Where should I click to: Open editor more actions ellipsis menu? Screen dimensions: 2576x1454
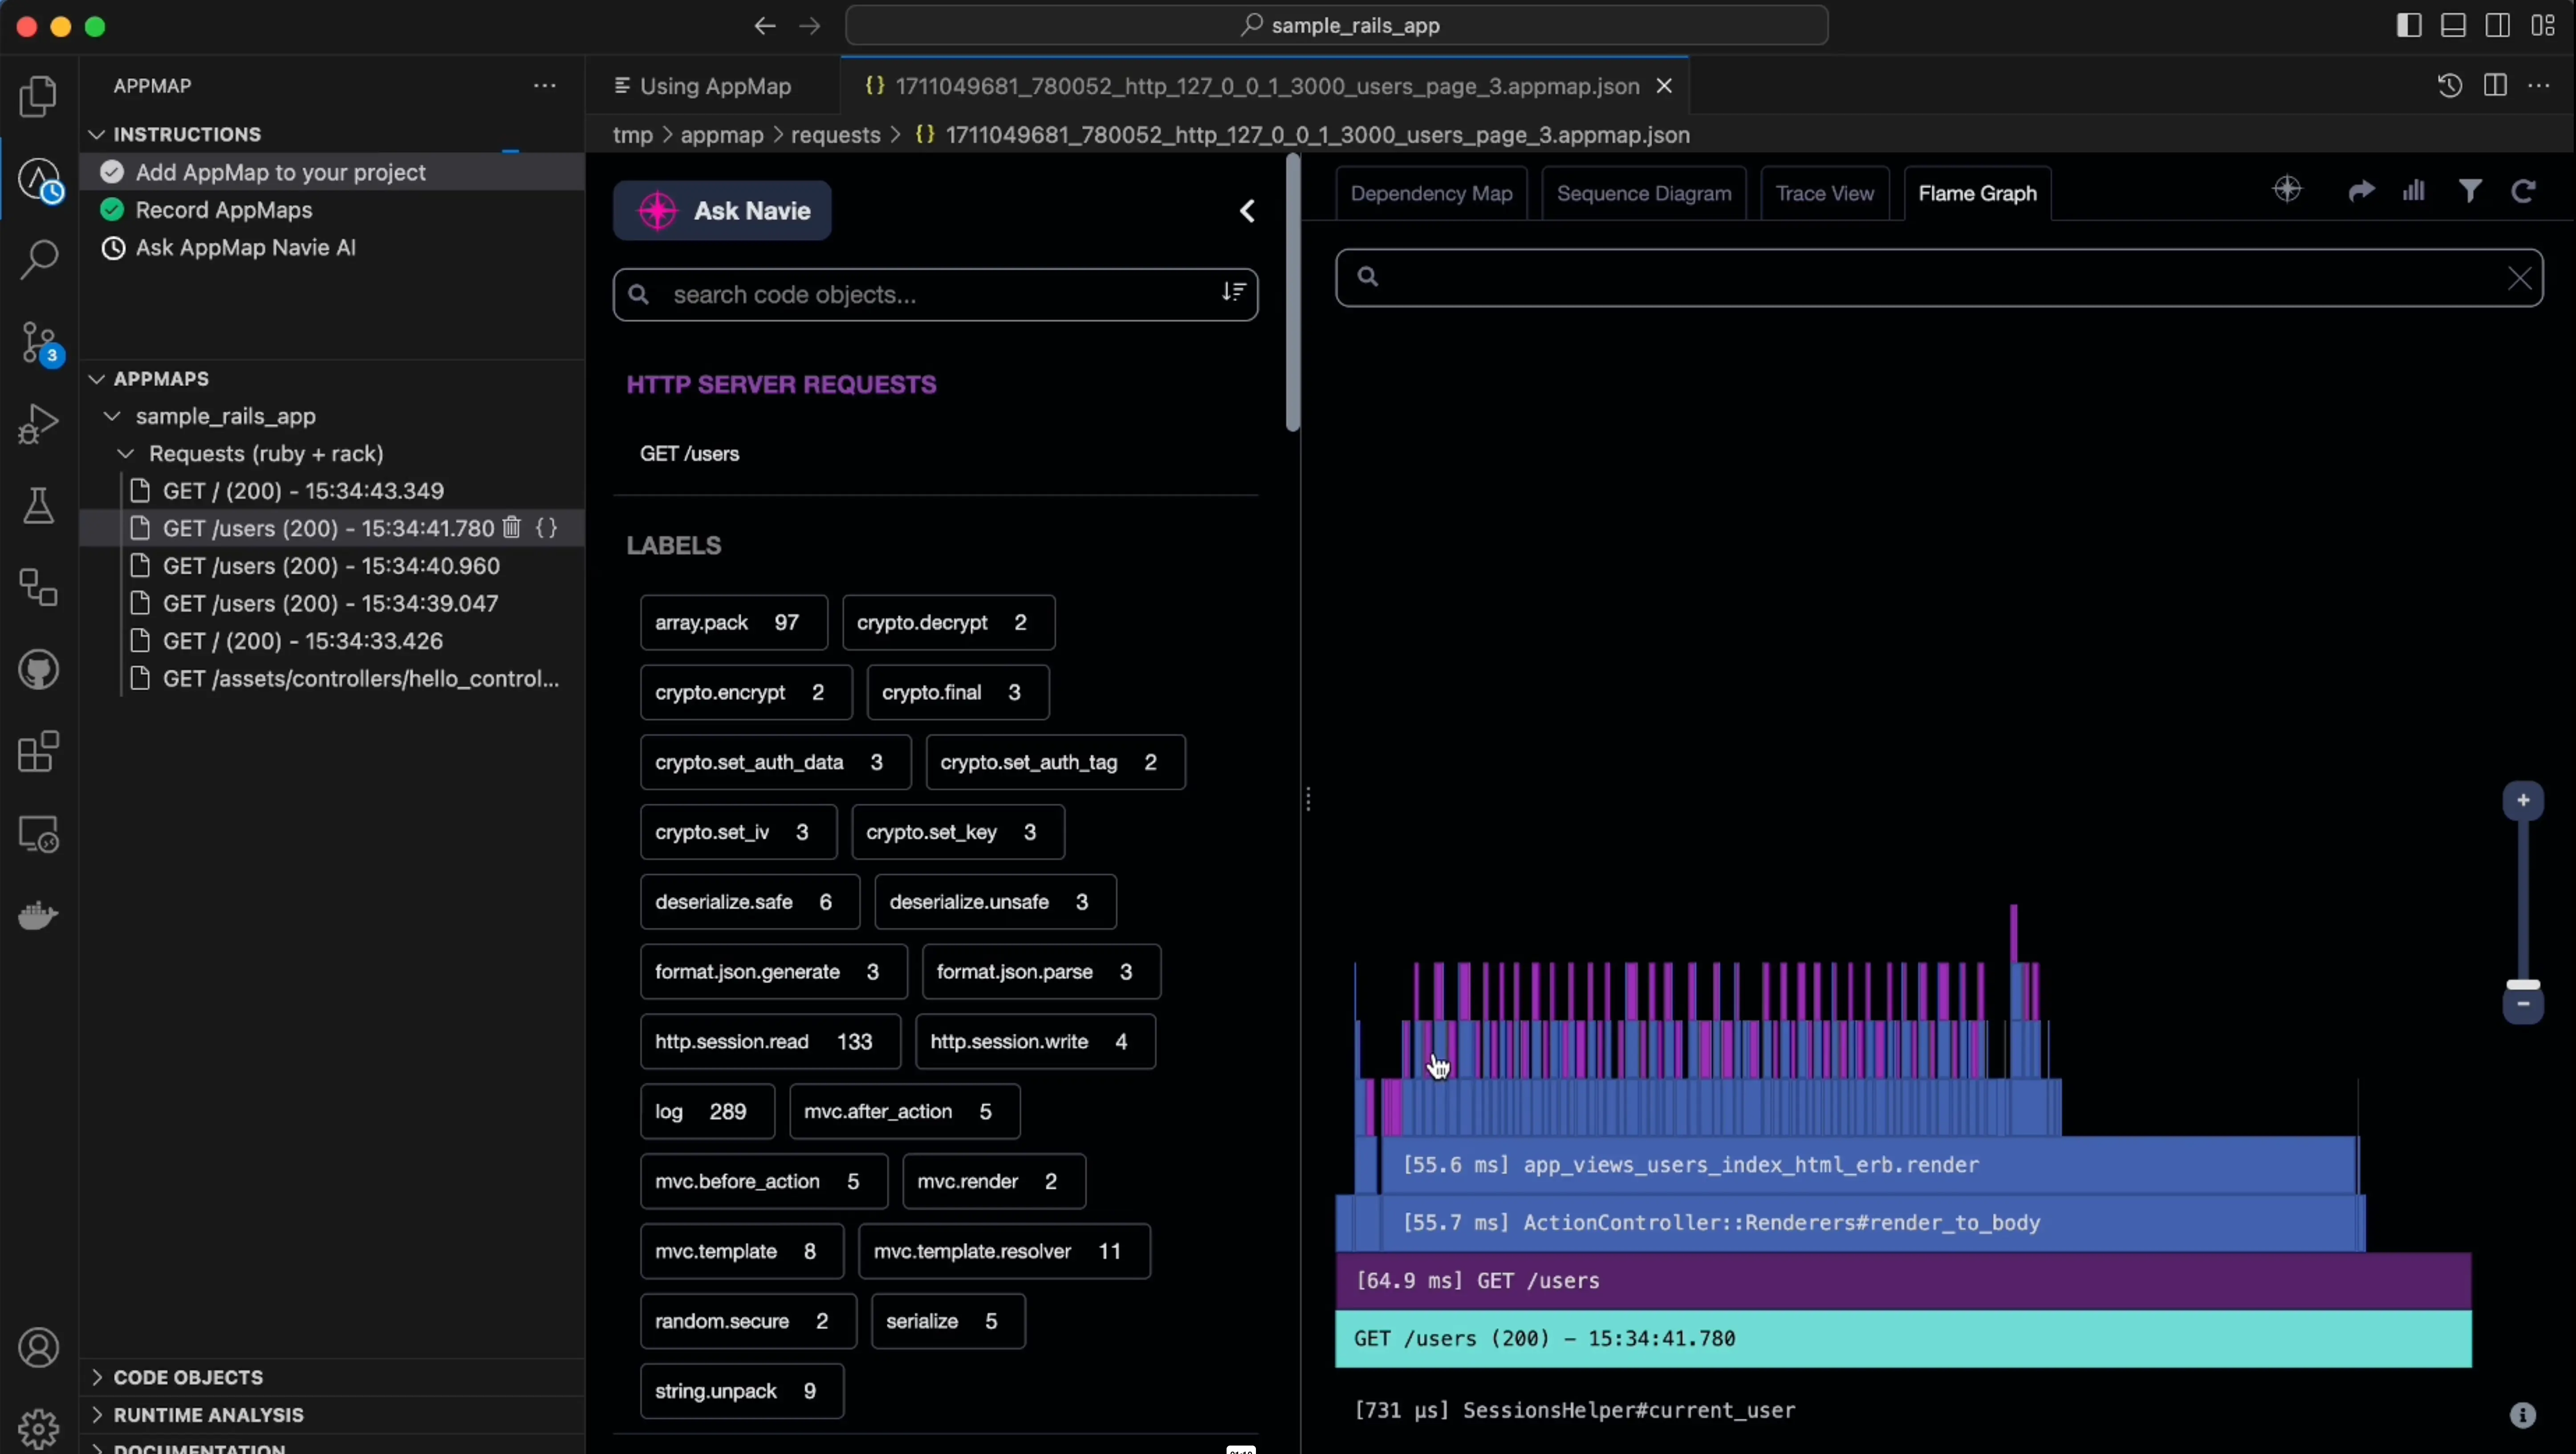[x=2539, y=86]
